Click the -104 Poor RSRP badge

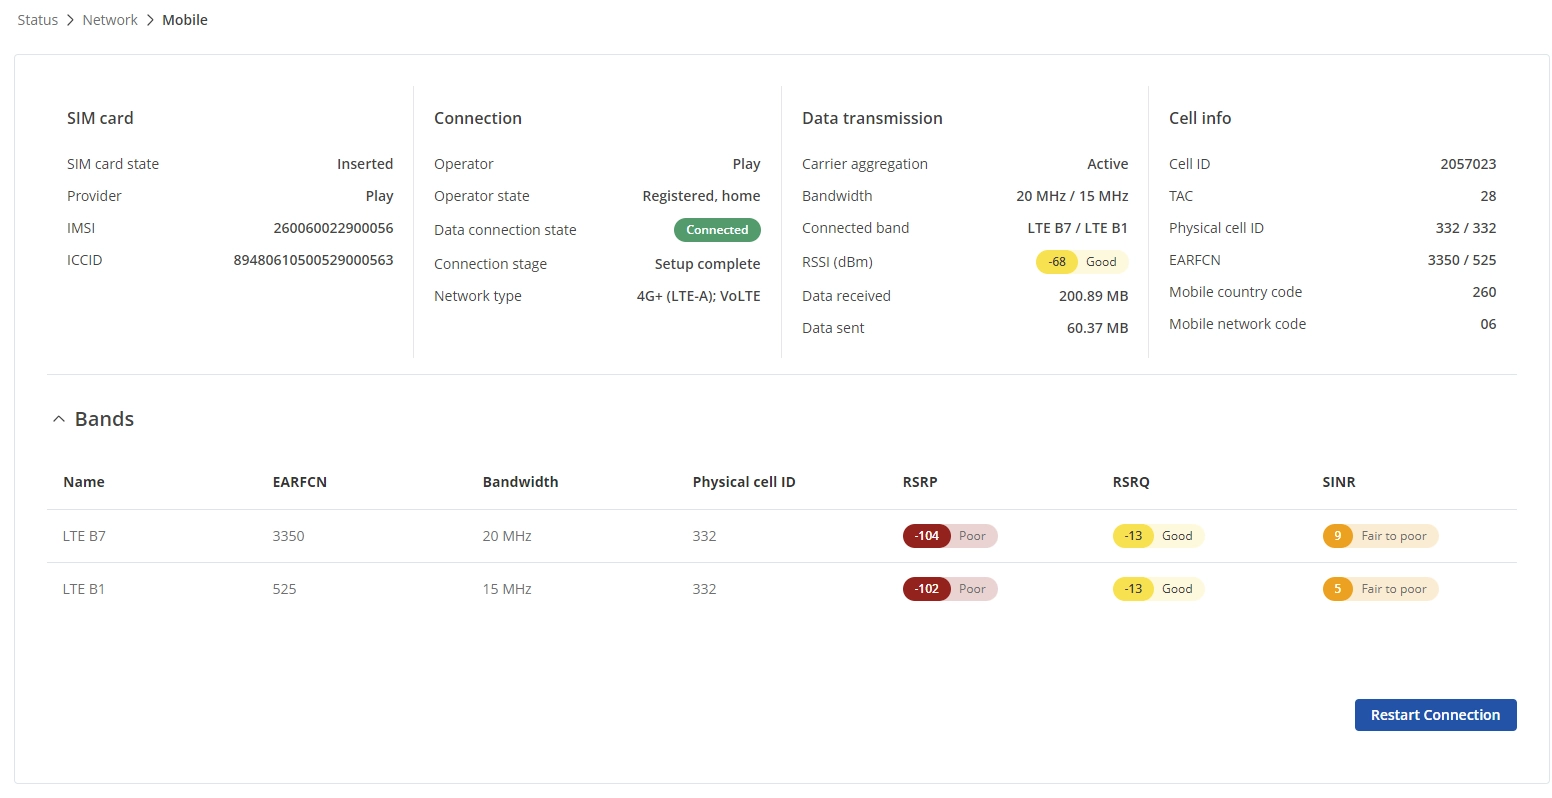(949, 536)
